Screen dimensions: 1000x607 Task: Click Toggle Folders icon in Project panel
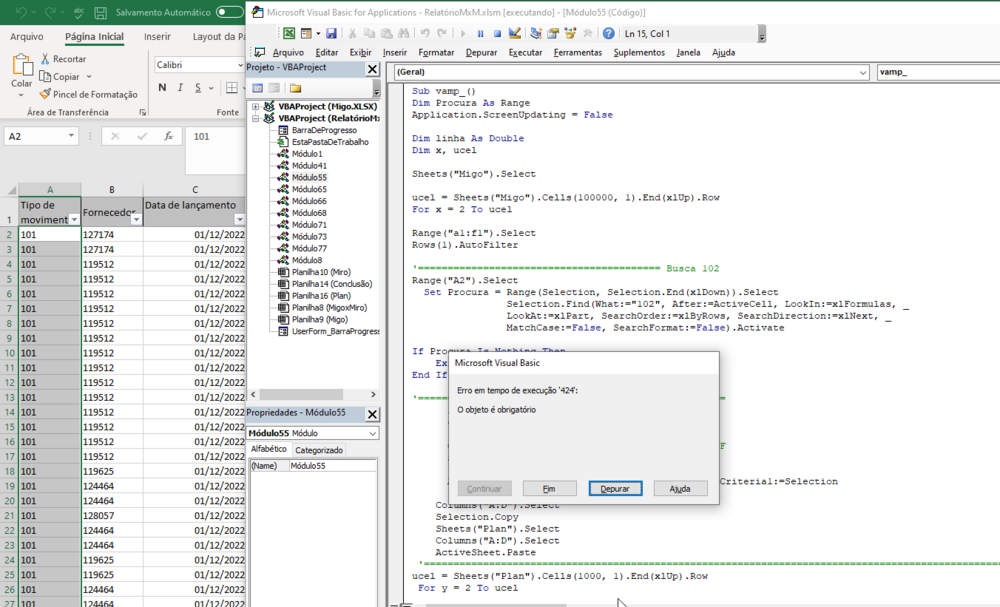(x=296, y=88)
